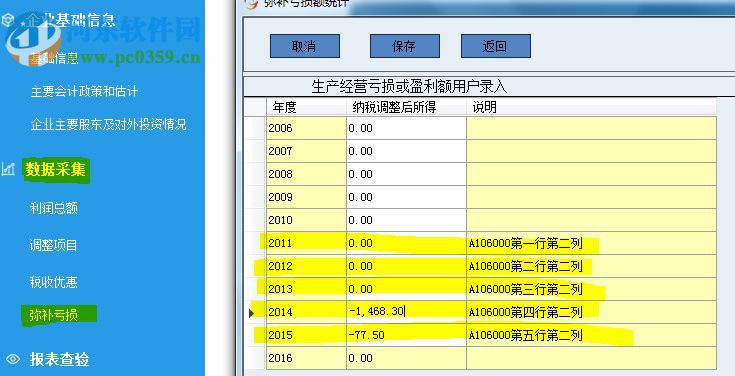Select the 2014 year cell
The height and width of the screenshot is (376, 735).
(x=307, y=312)
